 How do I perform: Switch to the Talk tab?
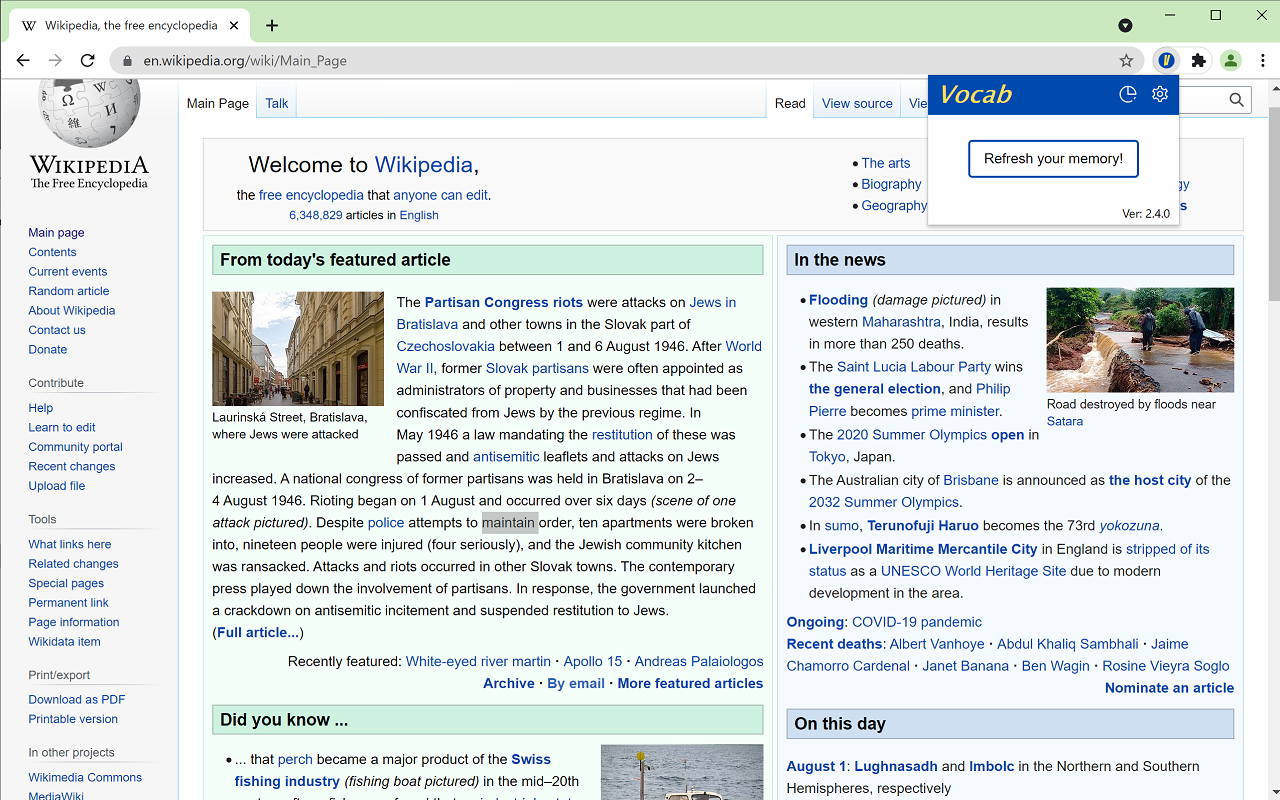coord(277,103)
